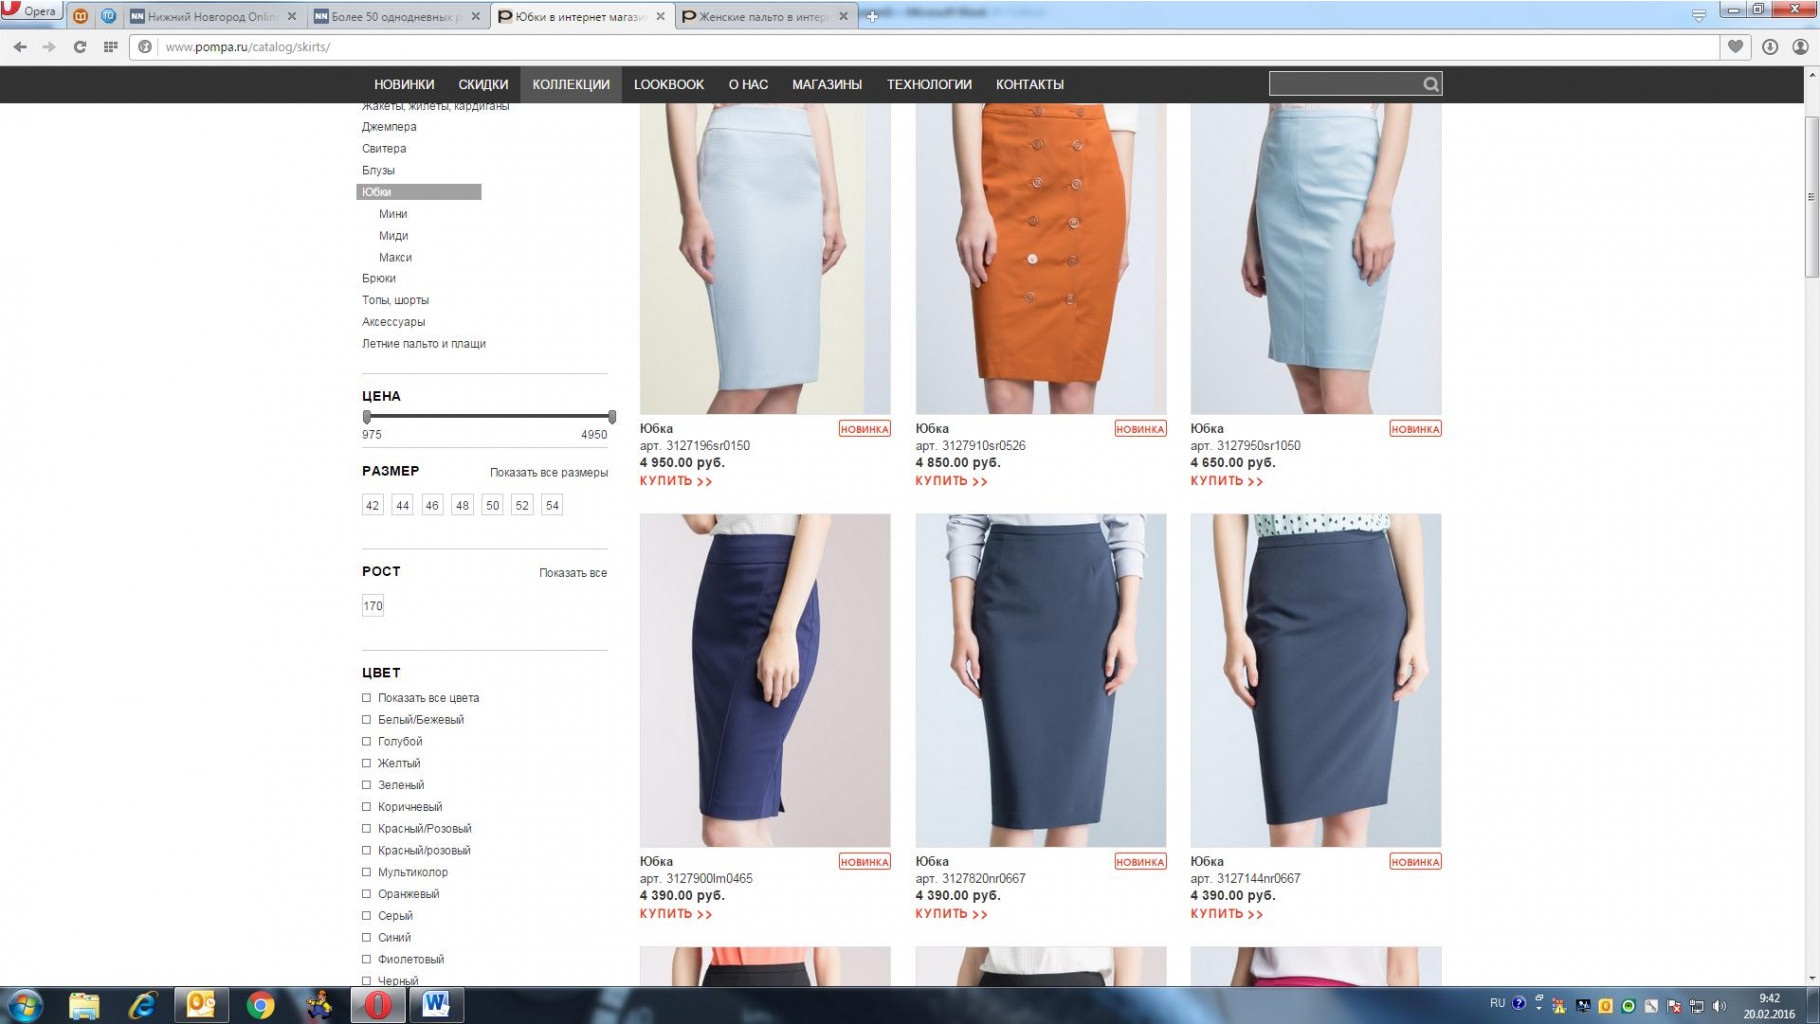Image resolution: width=1820 pixels, height=1024 pixels.
Task: Switch to Opera in taskbar
Action: 378,1005
